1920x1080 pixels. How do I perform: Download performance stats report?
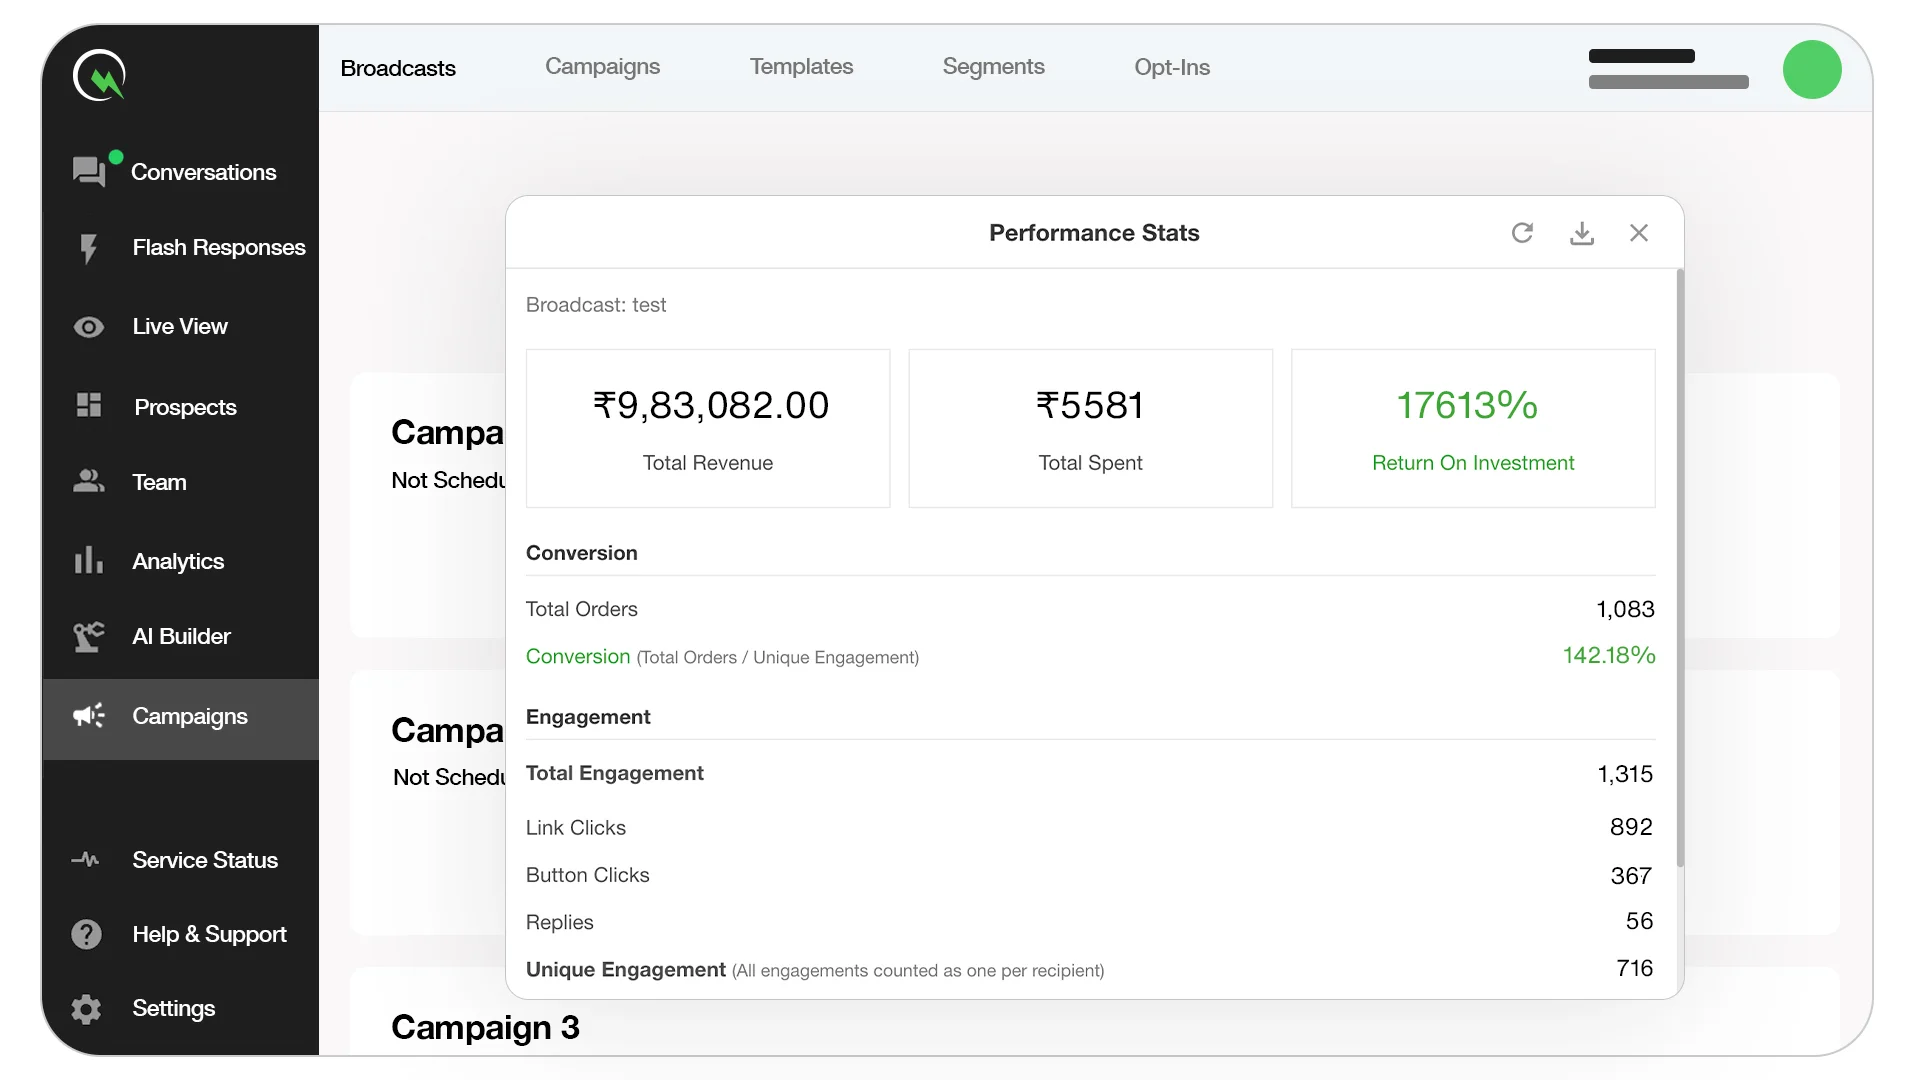point(1581,233)
